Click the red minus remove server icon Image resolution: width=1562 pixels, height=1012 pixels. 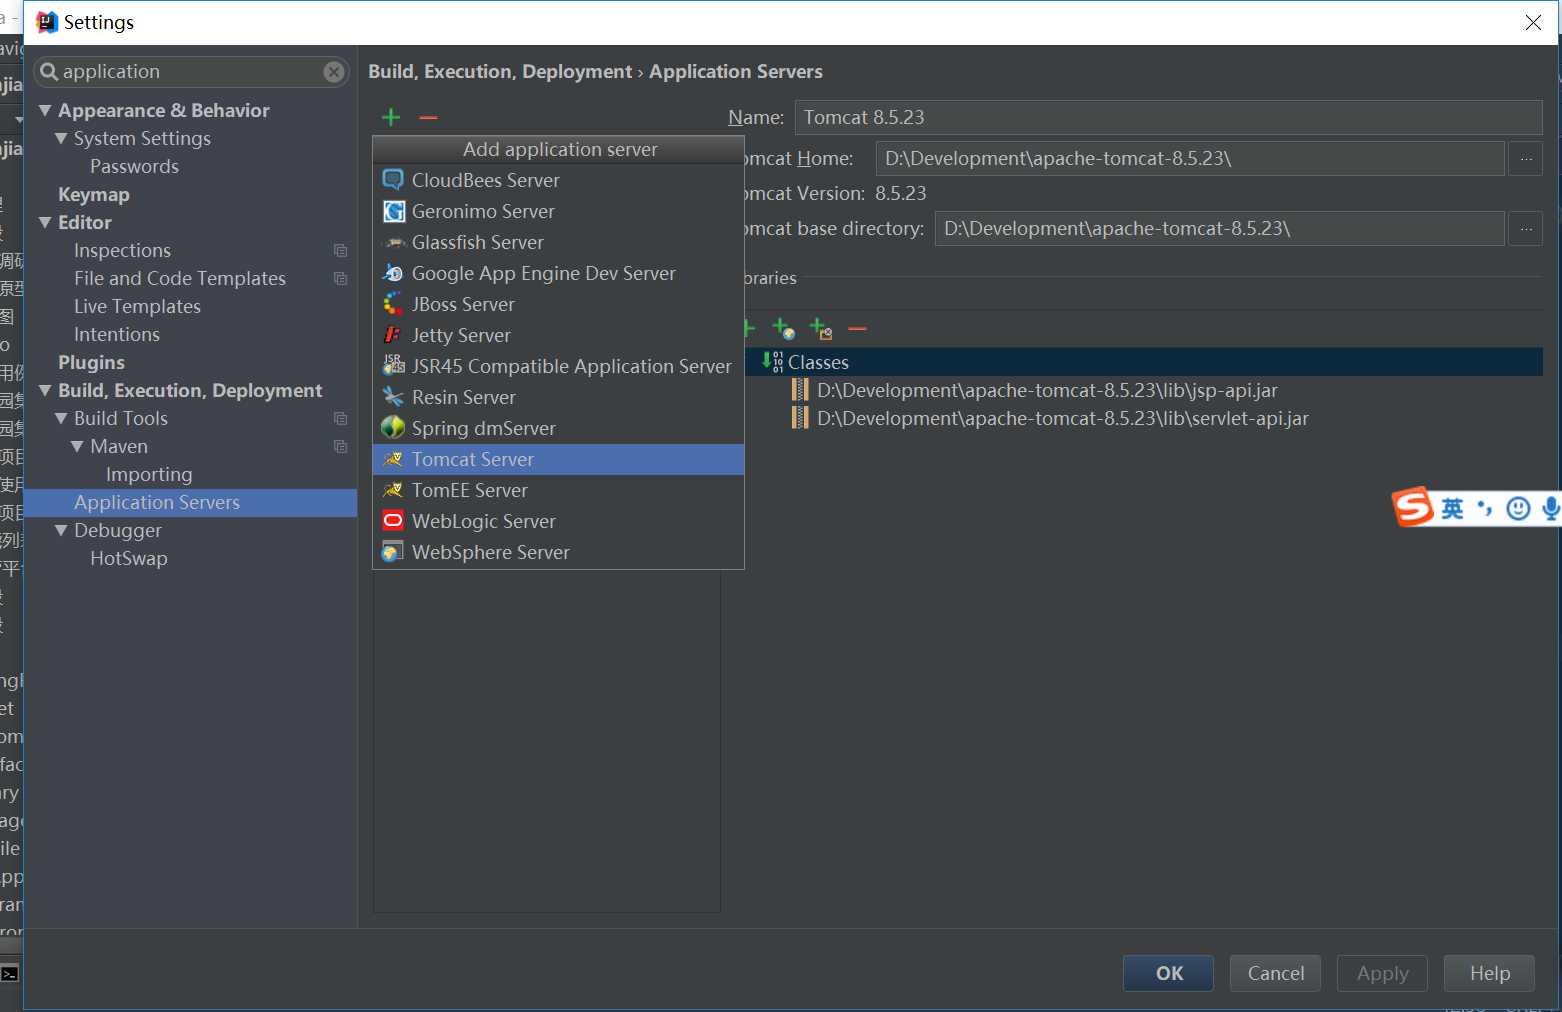pyautogui.click(x=429, y=117)
